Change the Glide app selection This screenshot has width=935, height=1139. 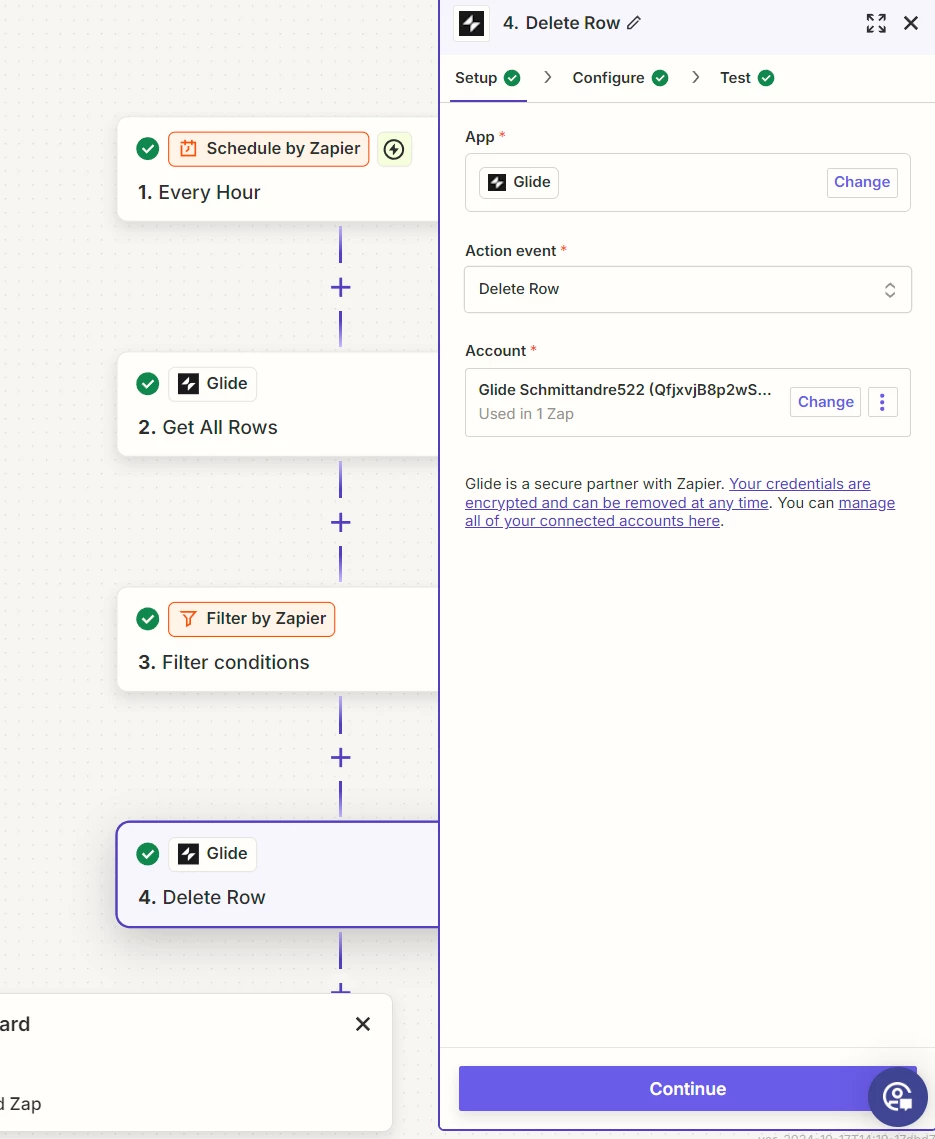coord(862,182)
